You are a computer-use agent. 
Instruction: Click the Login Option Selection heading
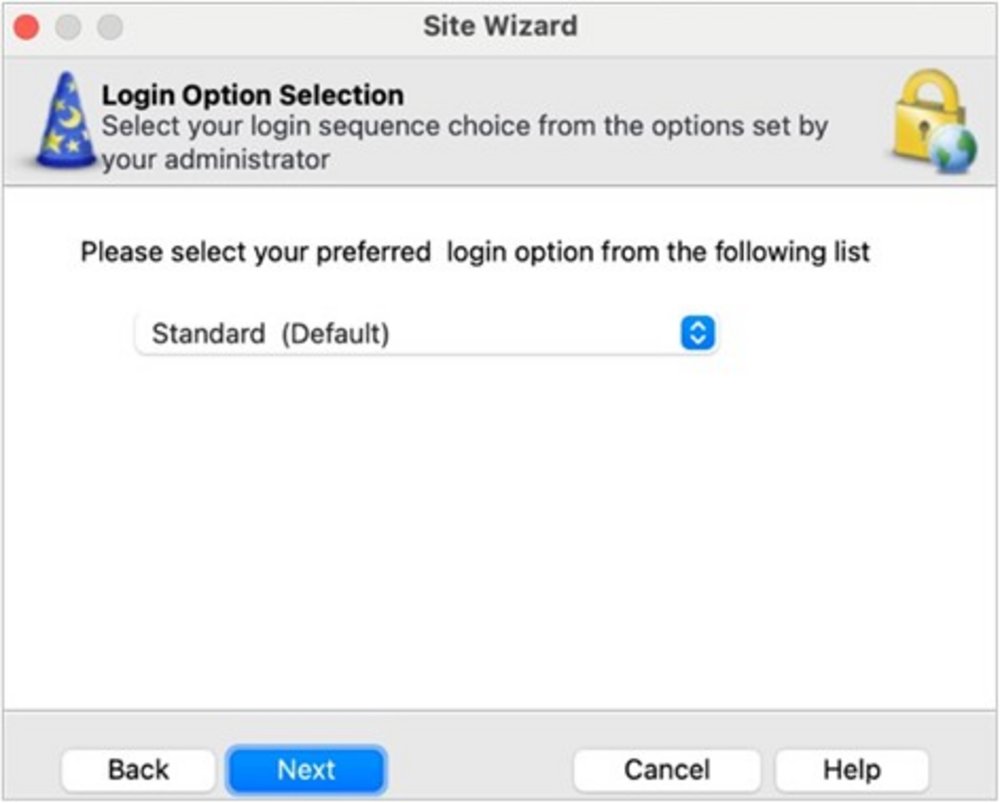click(x=253, y=96)
